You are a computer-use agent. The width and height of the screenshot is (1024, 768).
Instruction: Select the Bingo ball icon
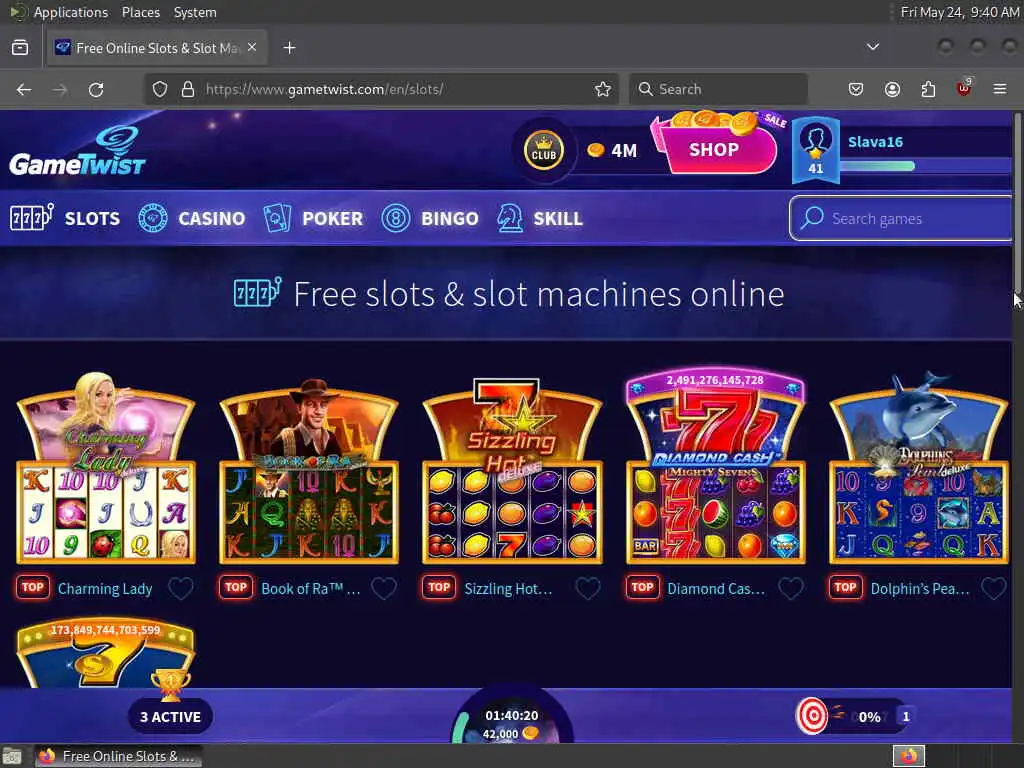click(396, 218)
